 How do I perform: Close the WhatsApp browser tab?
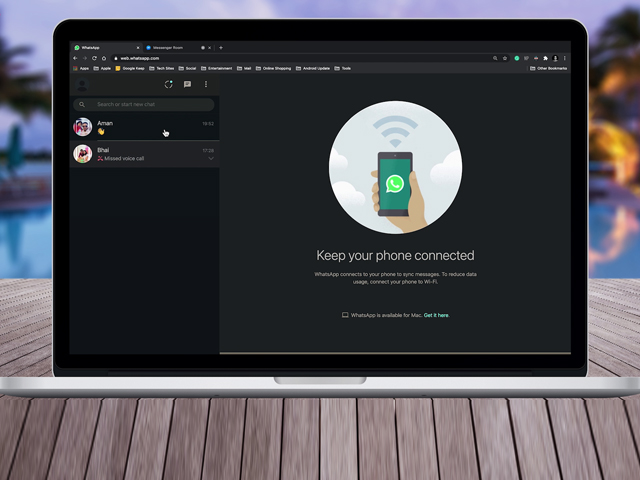point(138,48)
